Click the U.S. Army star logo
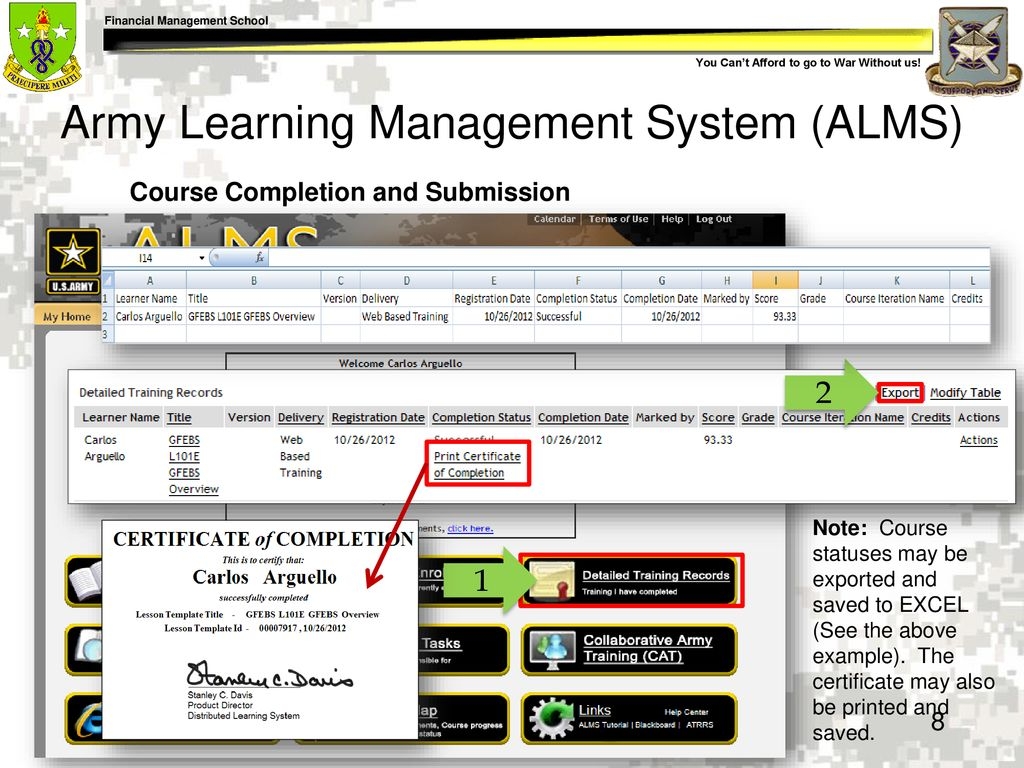The height and width of the screenshot is (768, 1024). [72, 251]
